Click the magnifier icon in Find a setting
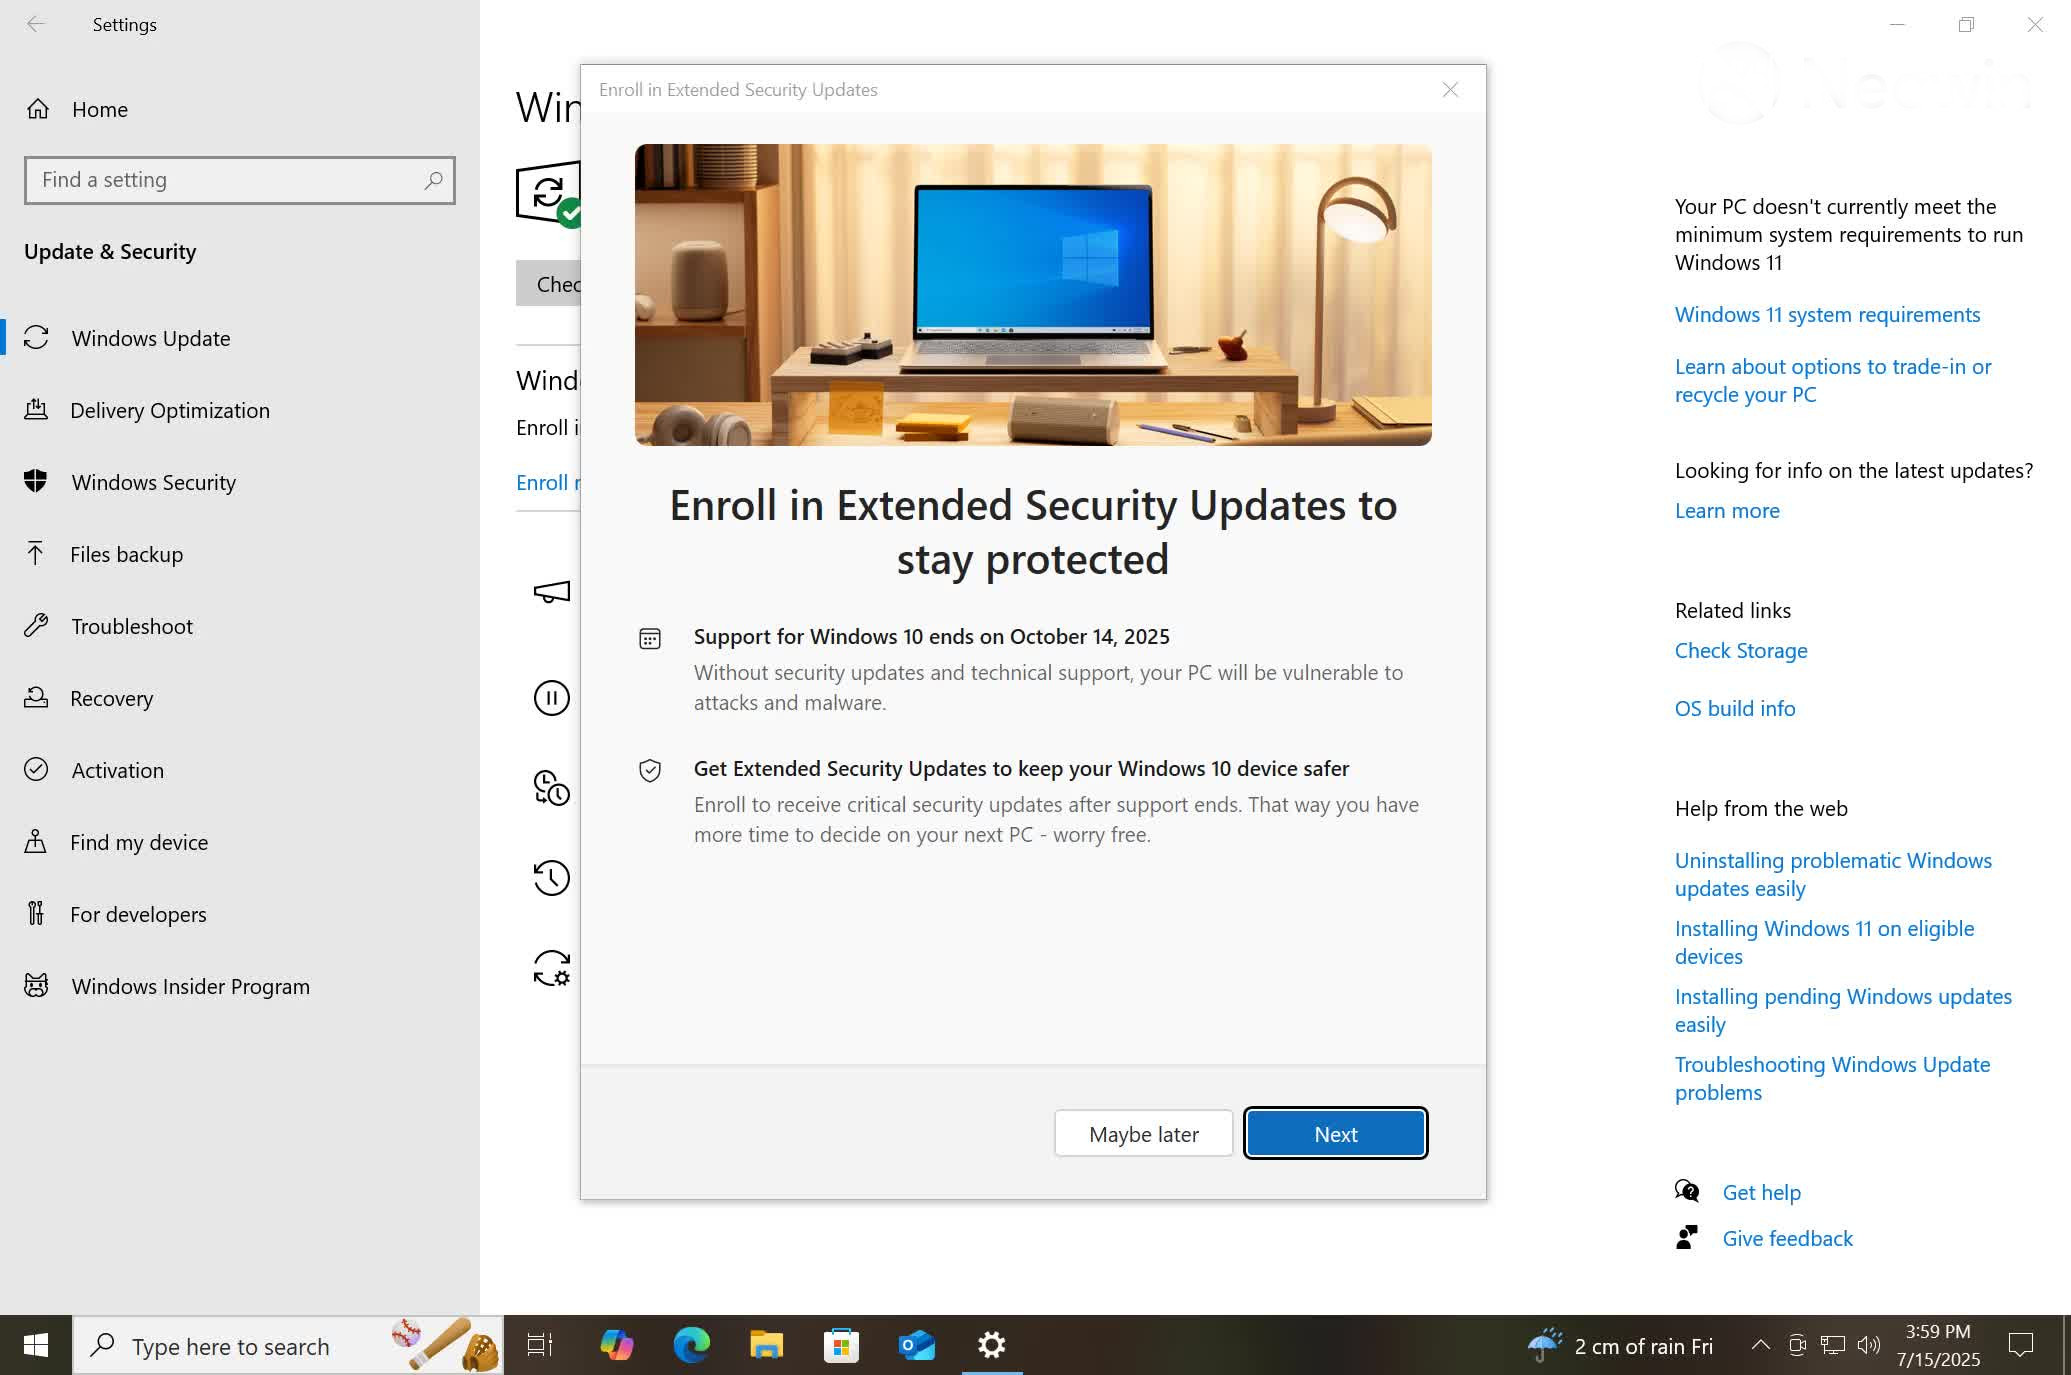The image size is (2071, 1375). tap(433, 180)
